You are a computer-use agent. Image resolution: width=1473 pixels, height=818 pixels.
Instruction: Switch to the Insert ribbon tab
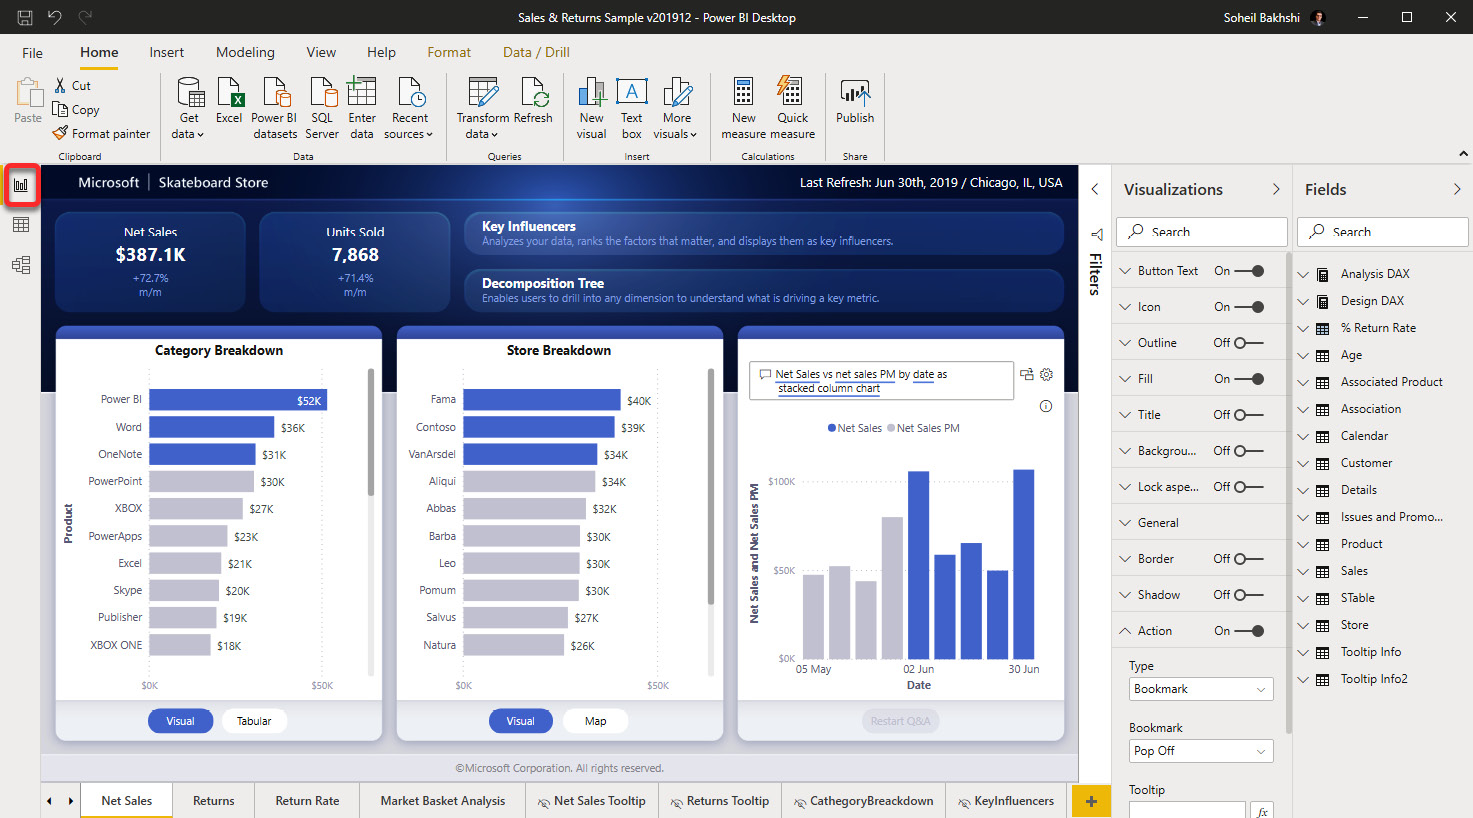coord(167,53)
